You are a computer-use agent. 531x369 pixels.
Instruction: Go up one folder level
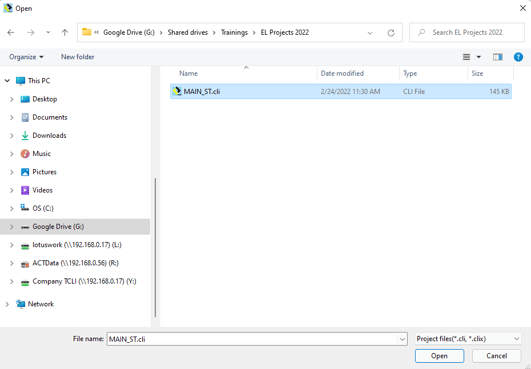pos(64,32)
